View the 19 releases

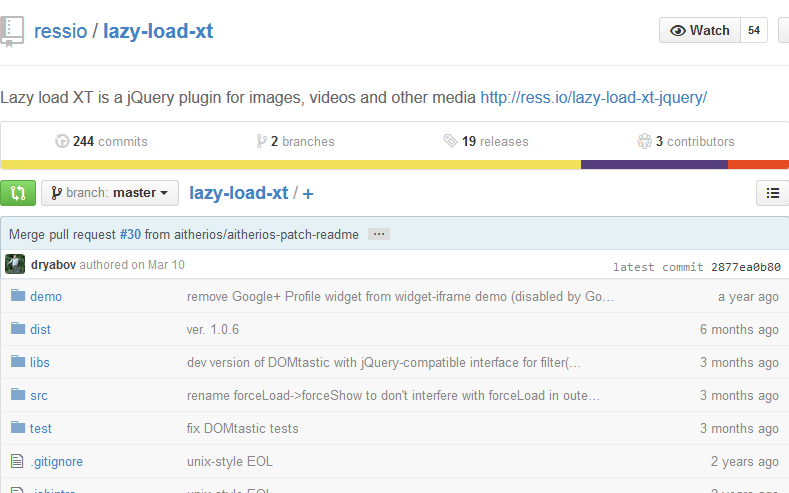(495, 141)
